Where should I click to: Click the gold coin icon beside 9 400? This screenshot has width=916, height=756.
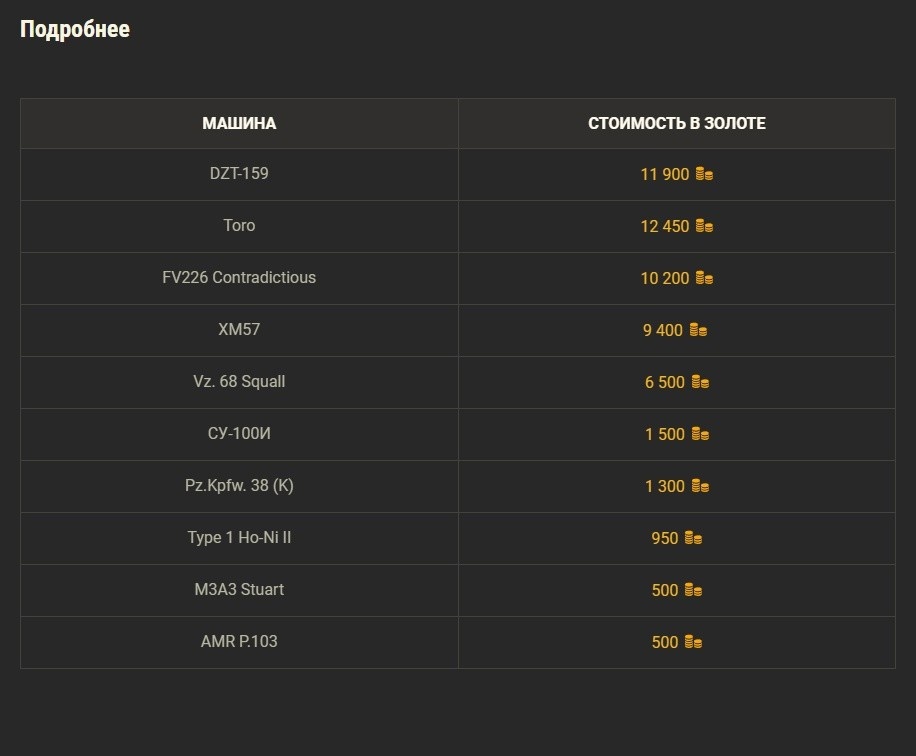698,331
